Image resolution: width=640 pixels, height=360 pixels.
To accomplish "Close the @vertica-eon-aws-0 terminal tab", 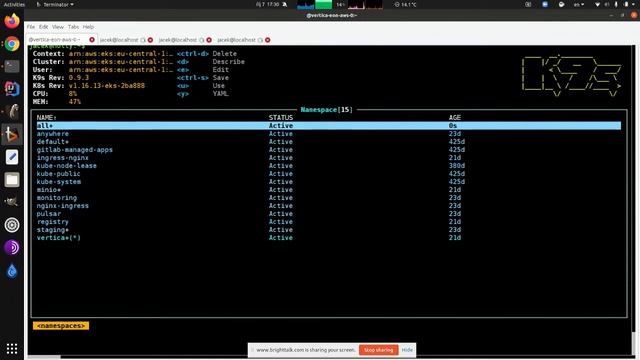I will 92,40.
